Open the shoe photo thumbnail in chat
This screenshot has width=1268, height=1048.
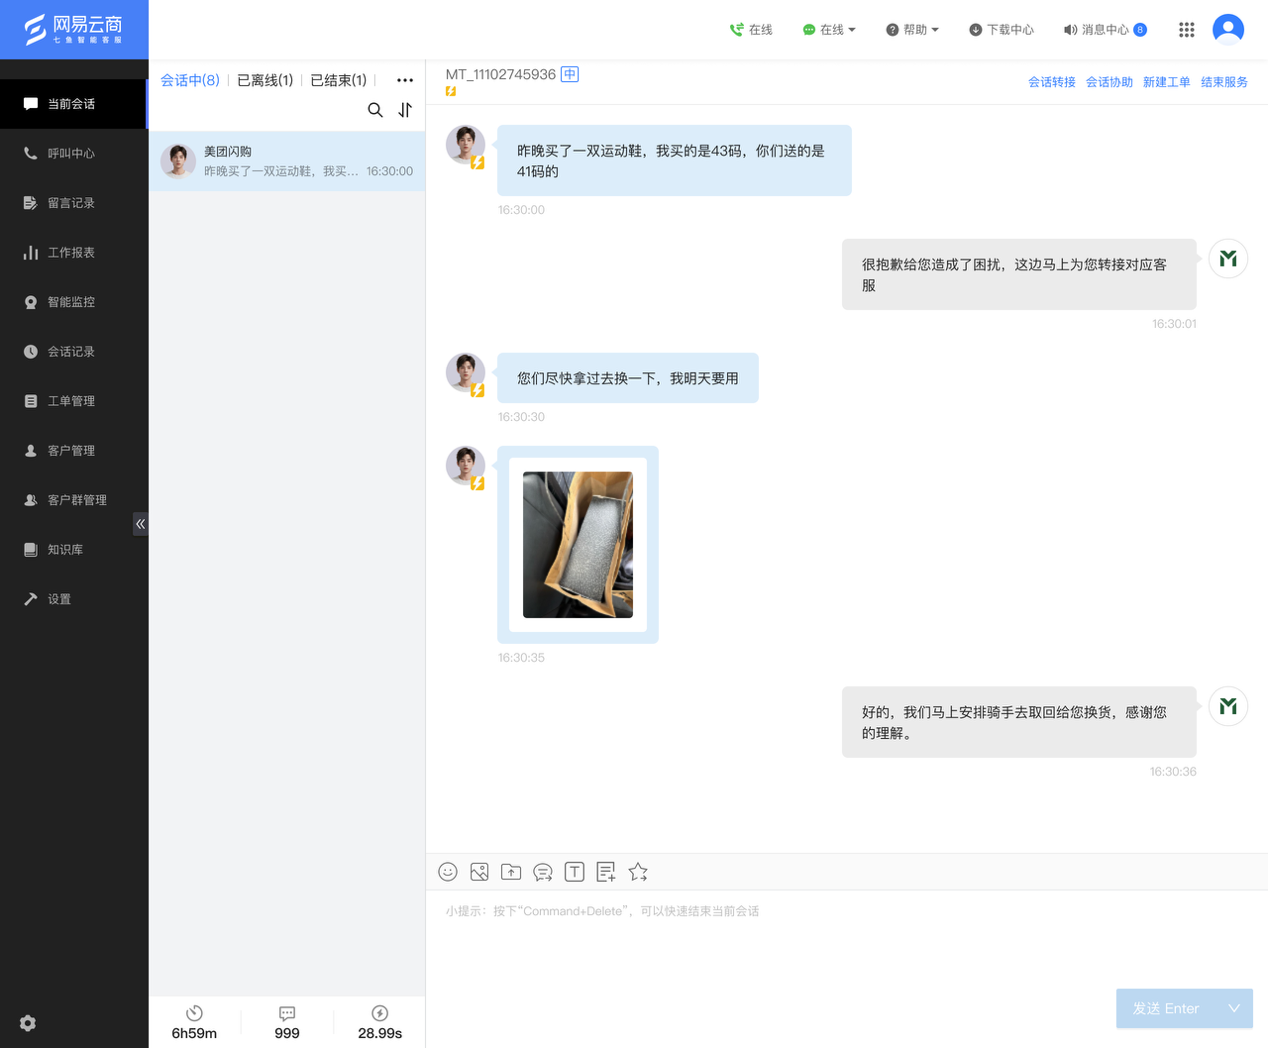point(578,545)
